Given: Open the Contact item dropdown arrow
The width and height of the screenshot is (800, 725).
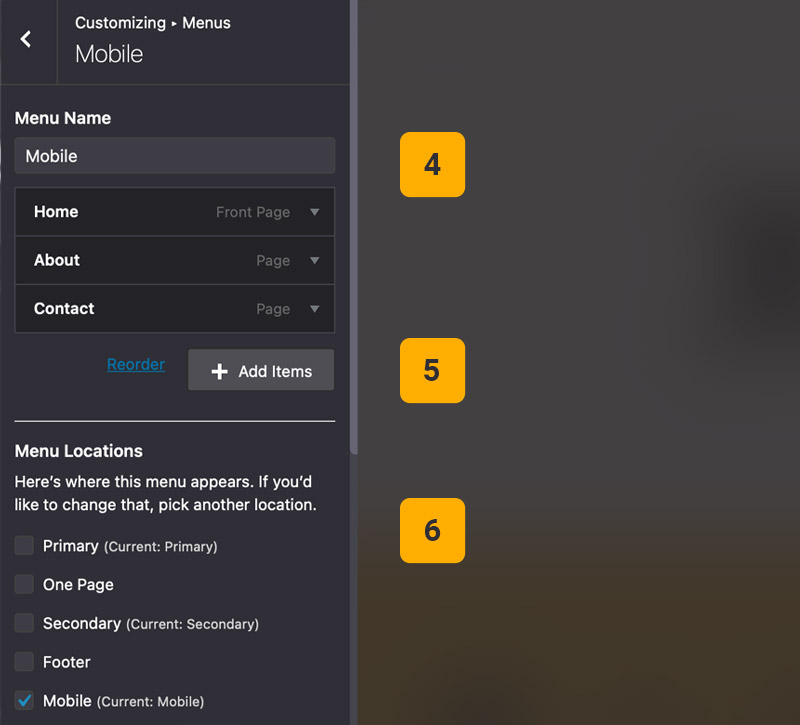Looking at the screenshot, I should click(314, 309).
